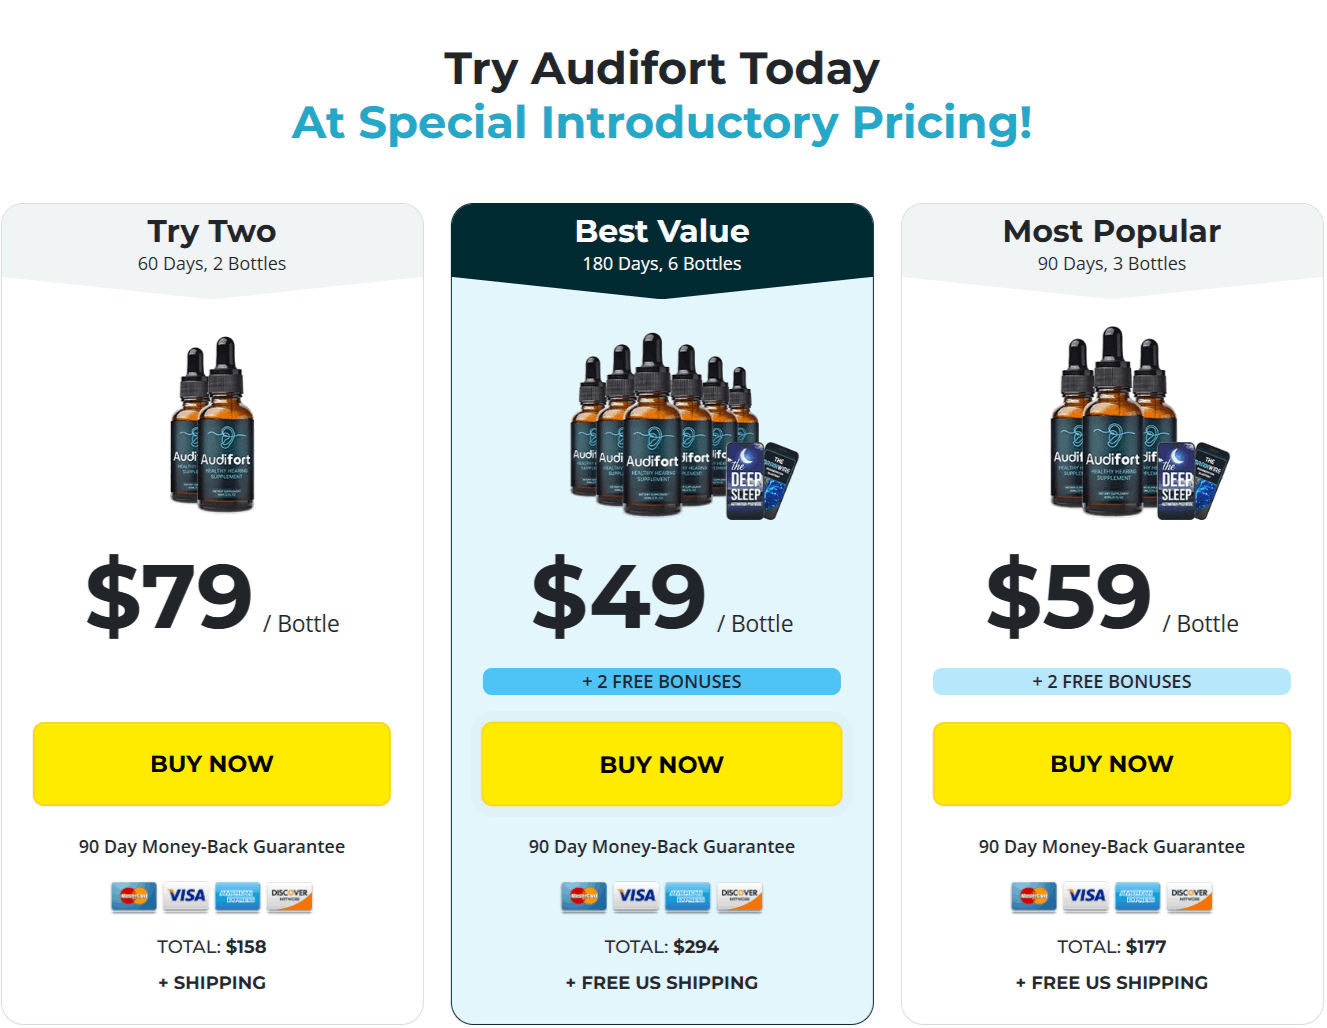Click the American Express icon under Try Two
1327x1028 pixels.
pyautogui.click(x=237, y=897)
